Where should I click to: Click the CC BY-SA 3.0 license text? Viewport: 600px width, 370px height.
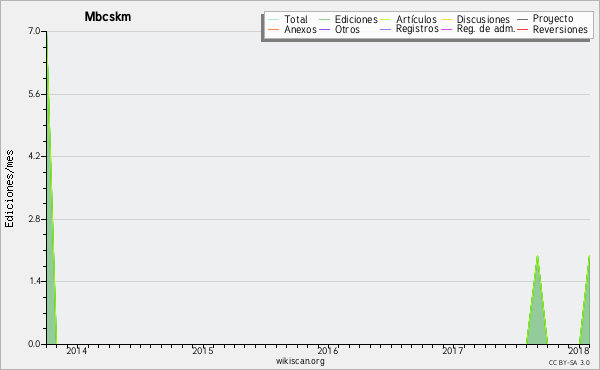coord(569,363)
